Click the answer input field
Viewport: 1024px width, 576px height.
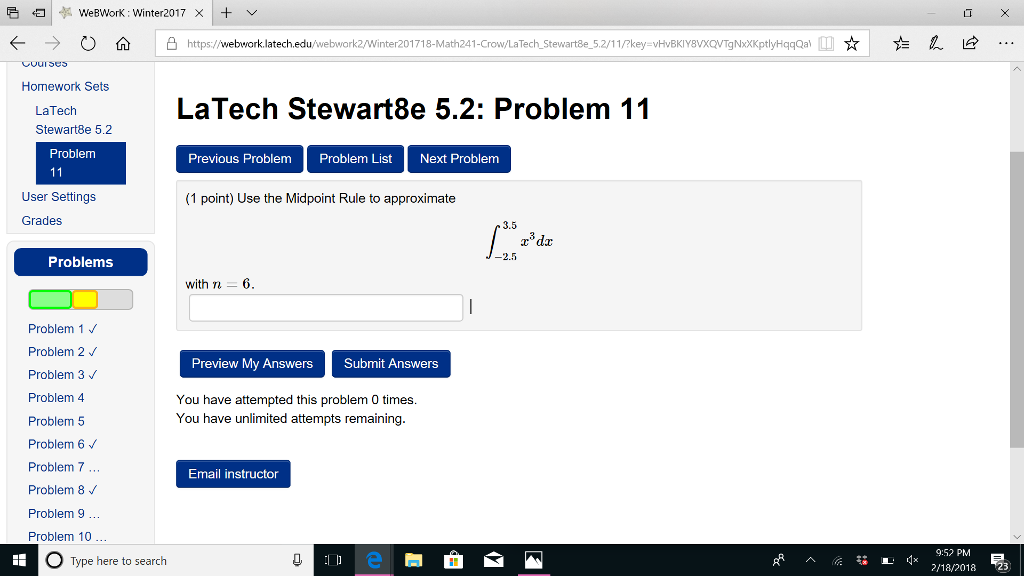325,307
